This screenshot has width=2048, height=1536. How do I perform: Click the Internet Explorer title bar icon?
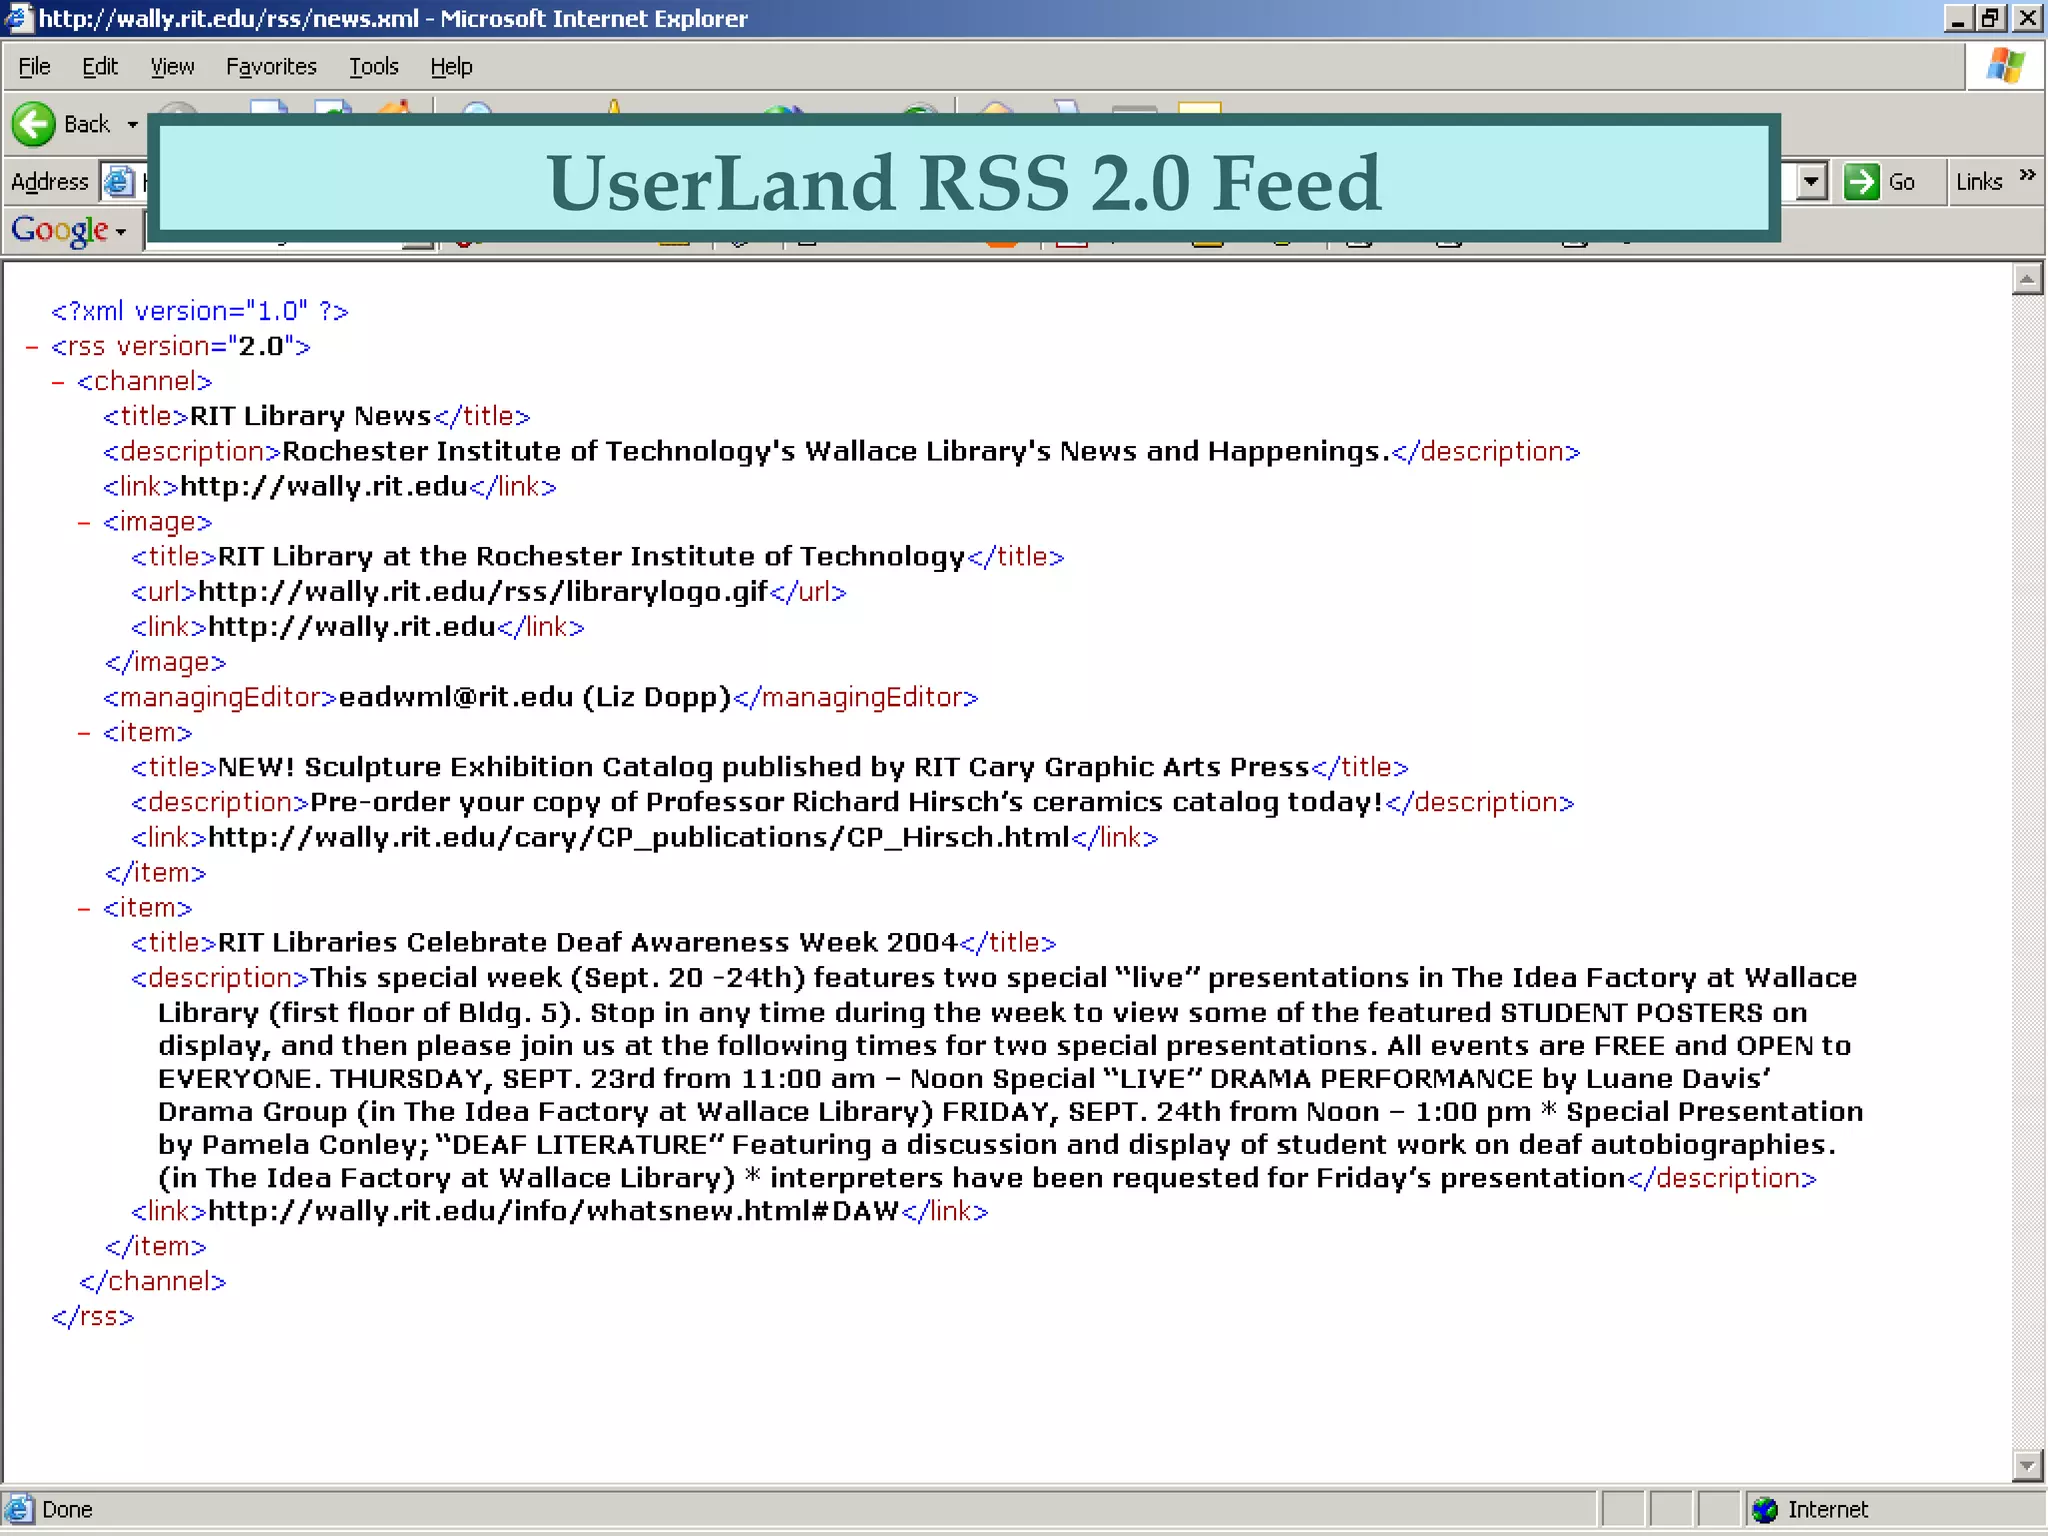[x=18, y=18]
